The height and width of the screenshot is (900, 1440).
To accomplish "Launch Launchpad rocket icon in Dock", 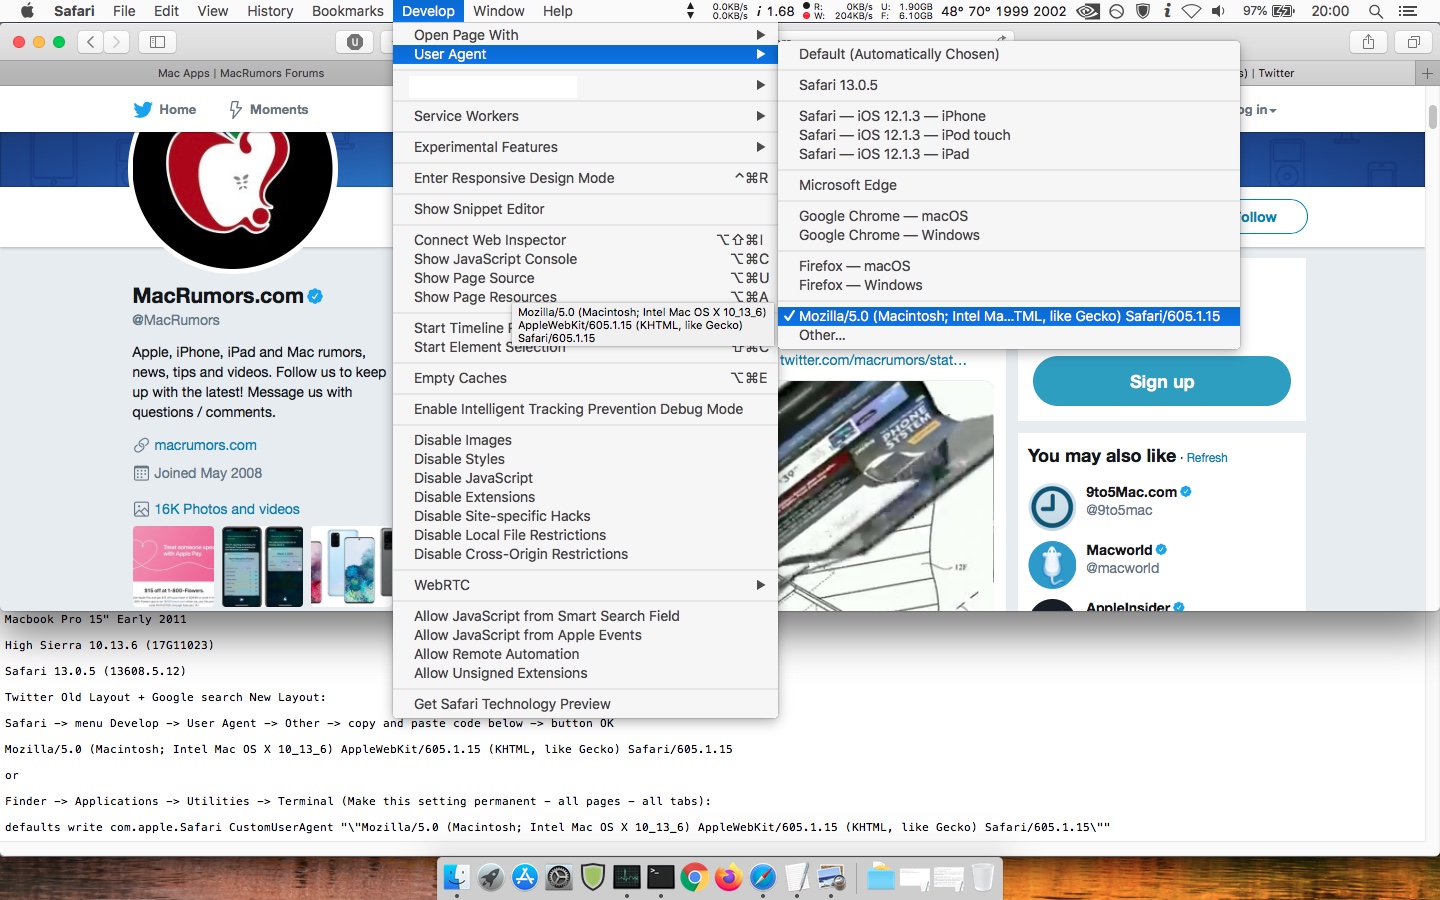I will tap(491, 878).
